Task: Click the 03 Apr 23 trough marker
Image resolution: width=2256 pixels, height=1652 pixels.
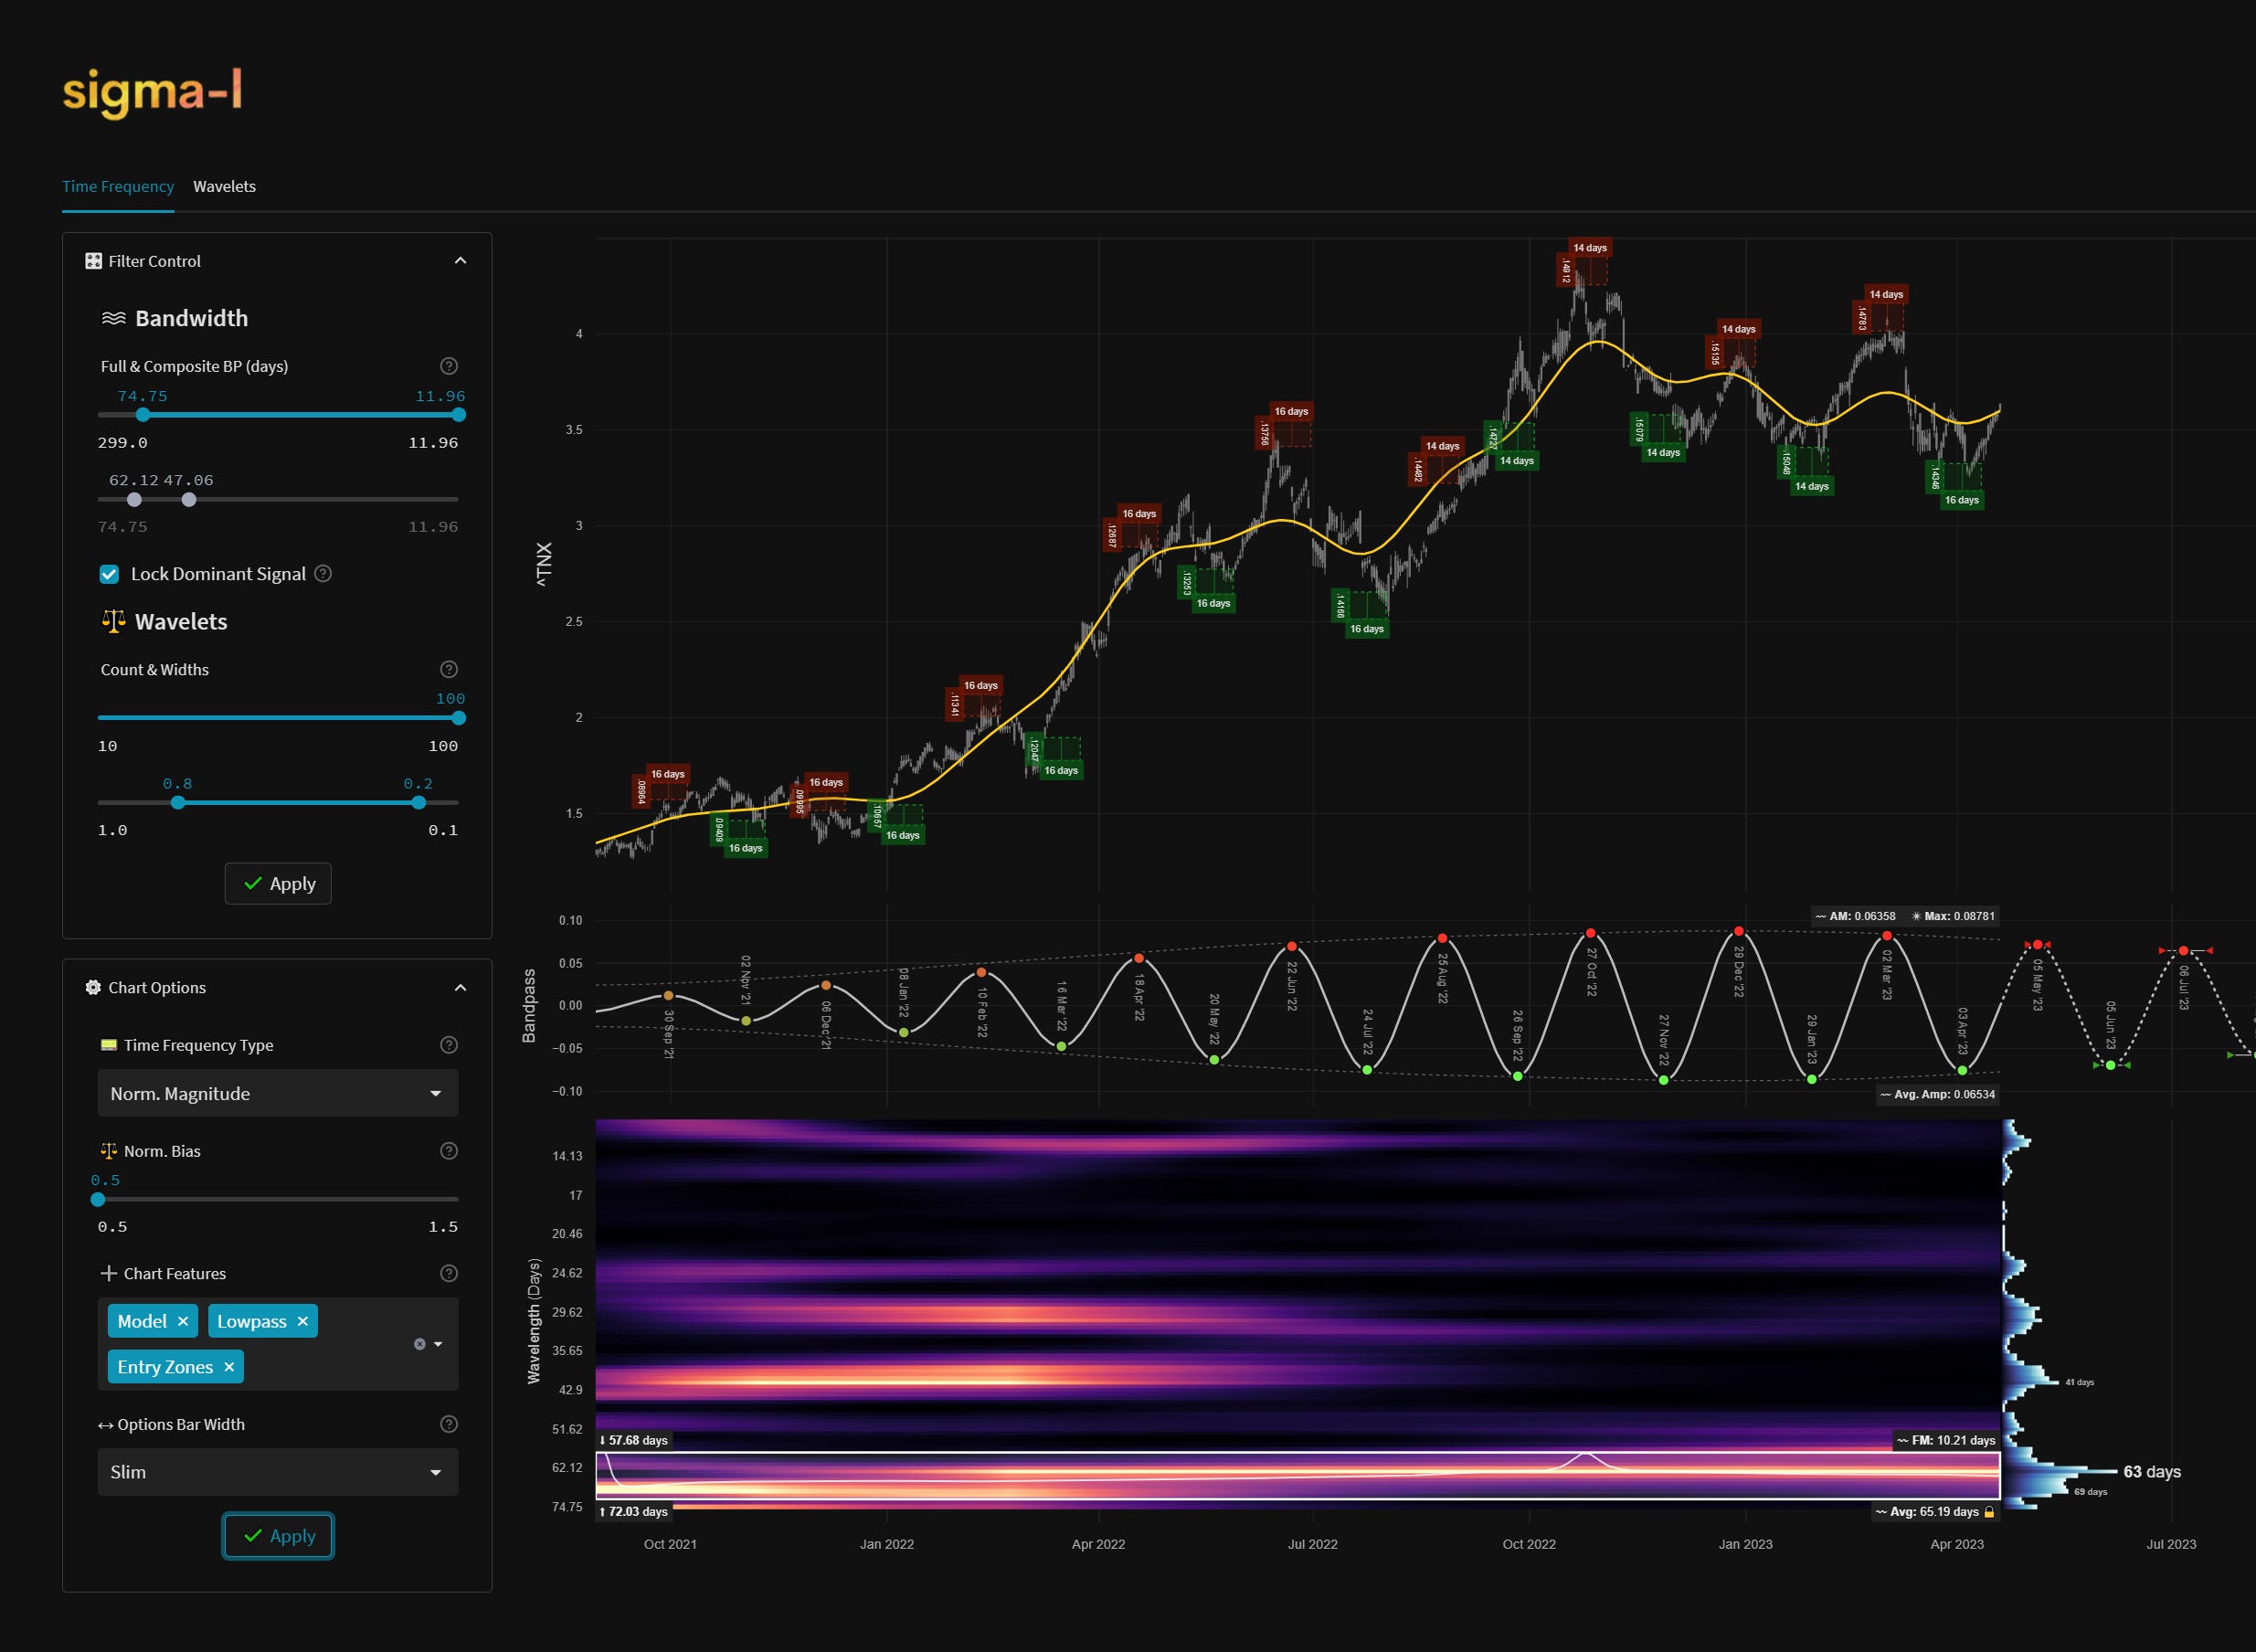Action: click(x=1962, y=1071)
